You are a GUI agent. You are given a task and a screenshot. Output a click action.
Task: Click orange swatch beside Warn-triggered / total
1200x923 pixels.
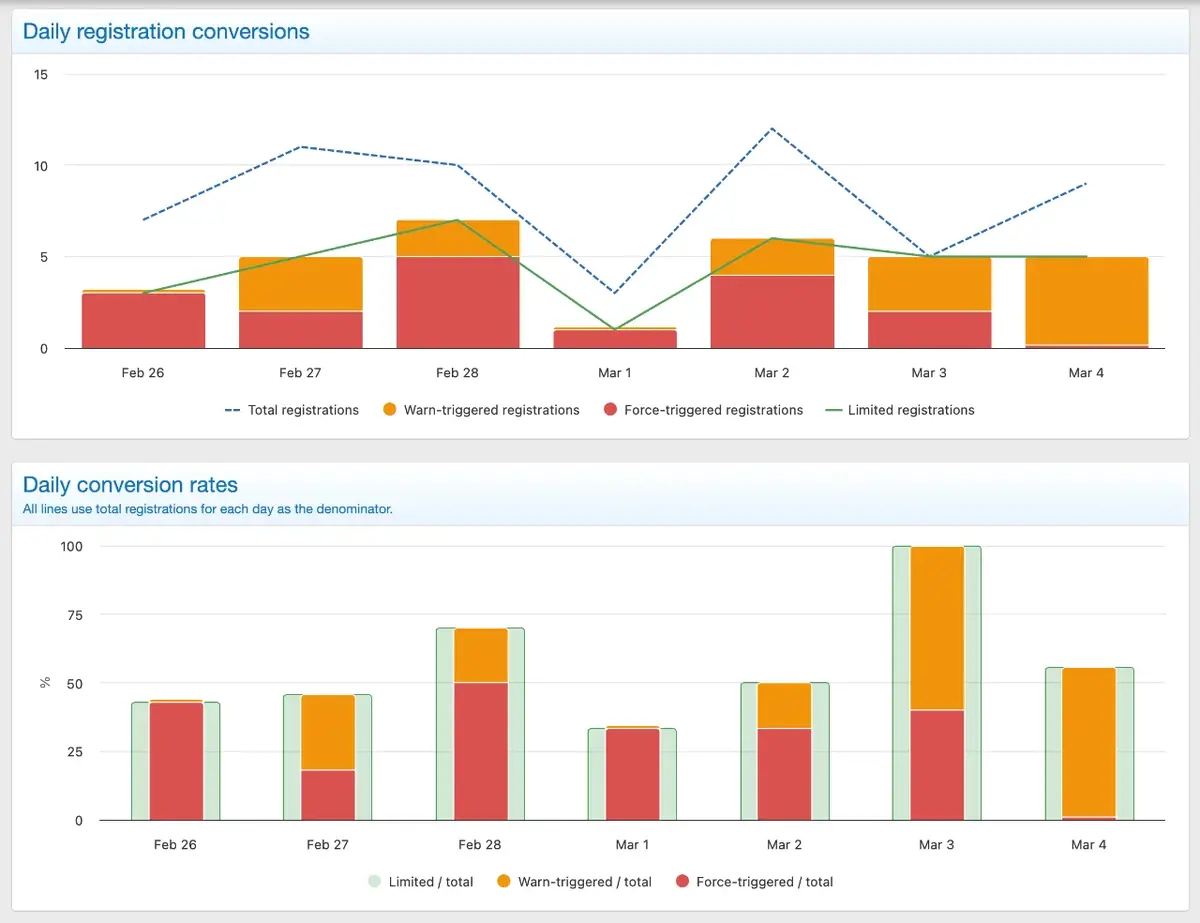click(504, 882)
